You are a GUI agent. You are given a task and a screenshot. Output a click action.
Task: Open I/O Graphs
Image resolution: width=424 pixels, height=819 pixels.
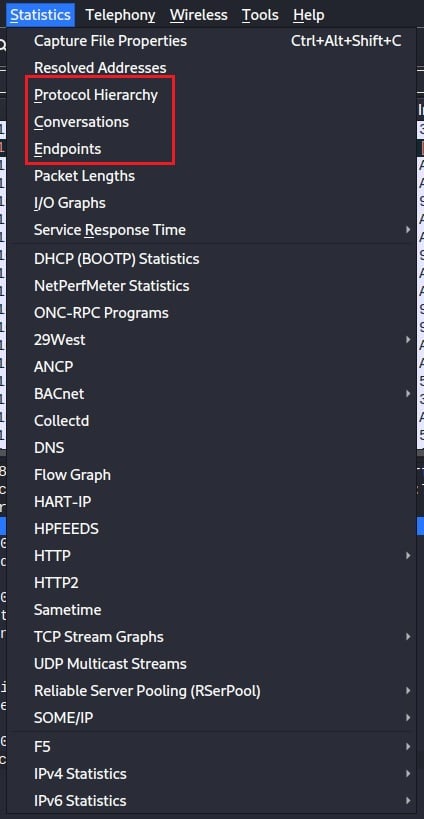211,203
